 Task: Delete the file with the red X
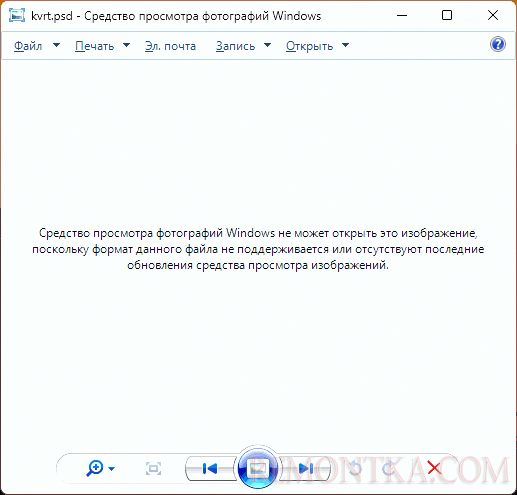[434, 468]
